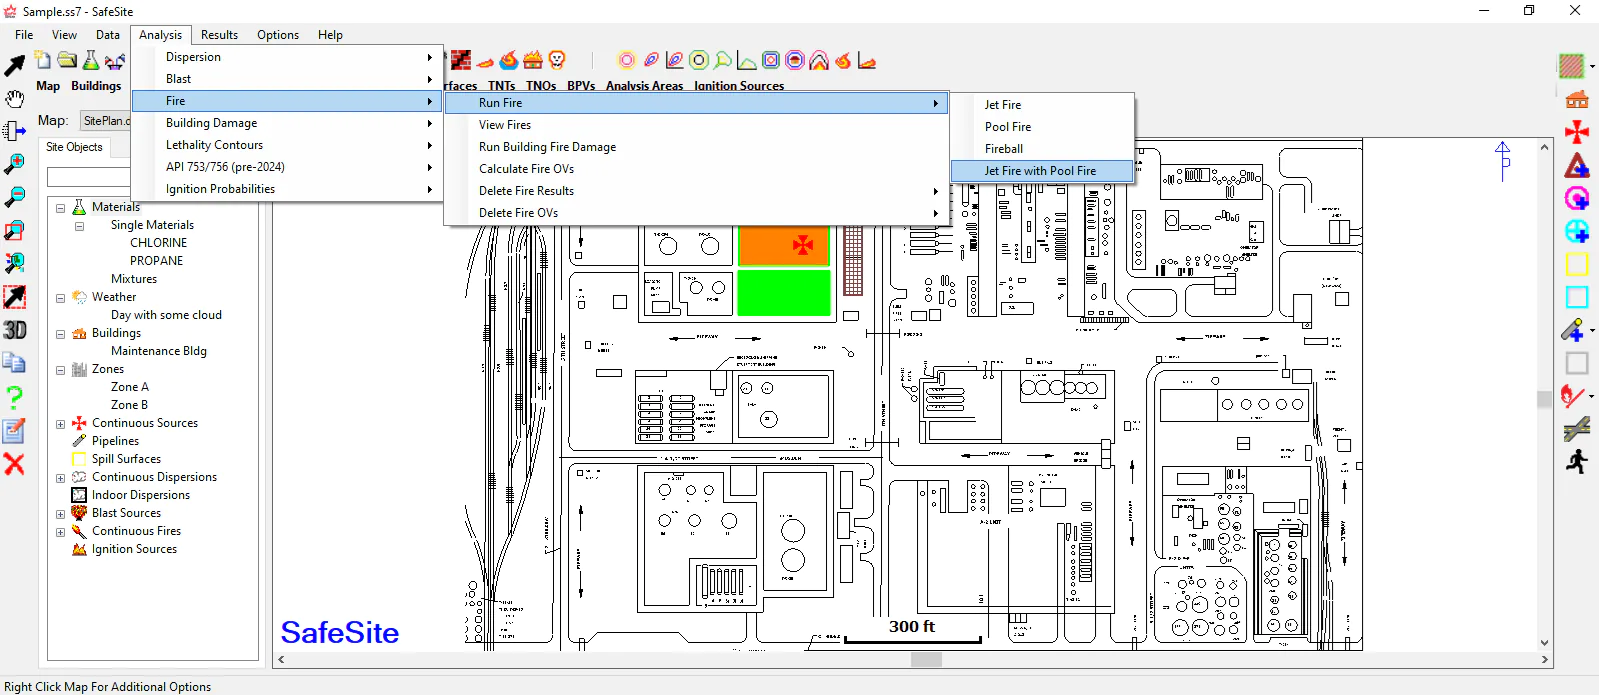Select Jet Fire with Pool Fire
The height and width of the screenshot is (695, 1599).
tap(1041, 171)
